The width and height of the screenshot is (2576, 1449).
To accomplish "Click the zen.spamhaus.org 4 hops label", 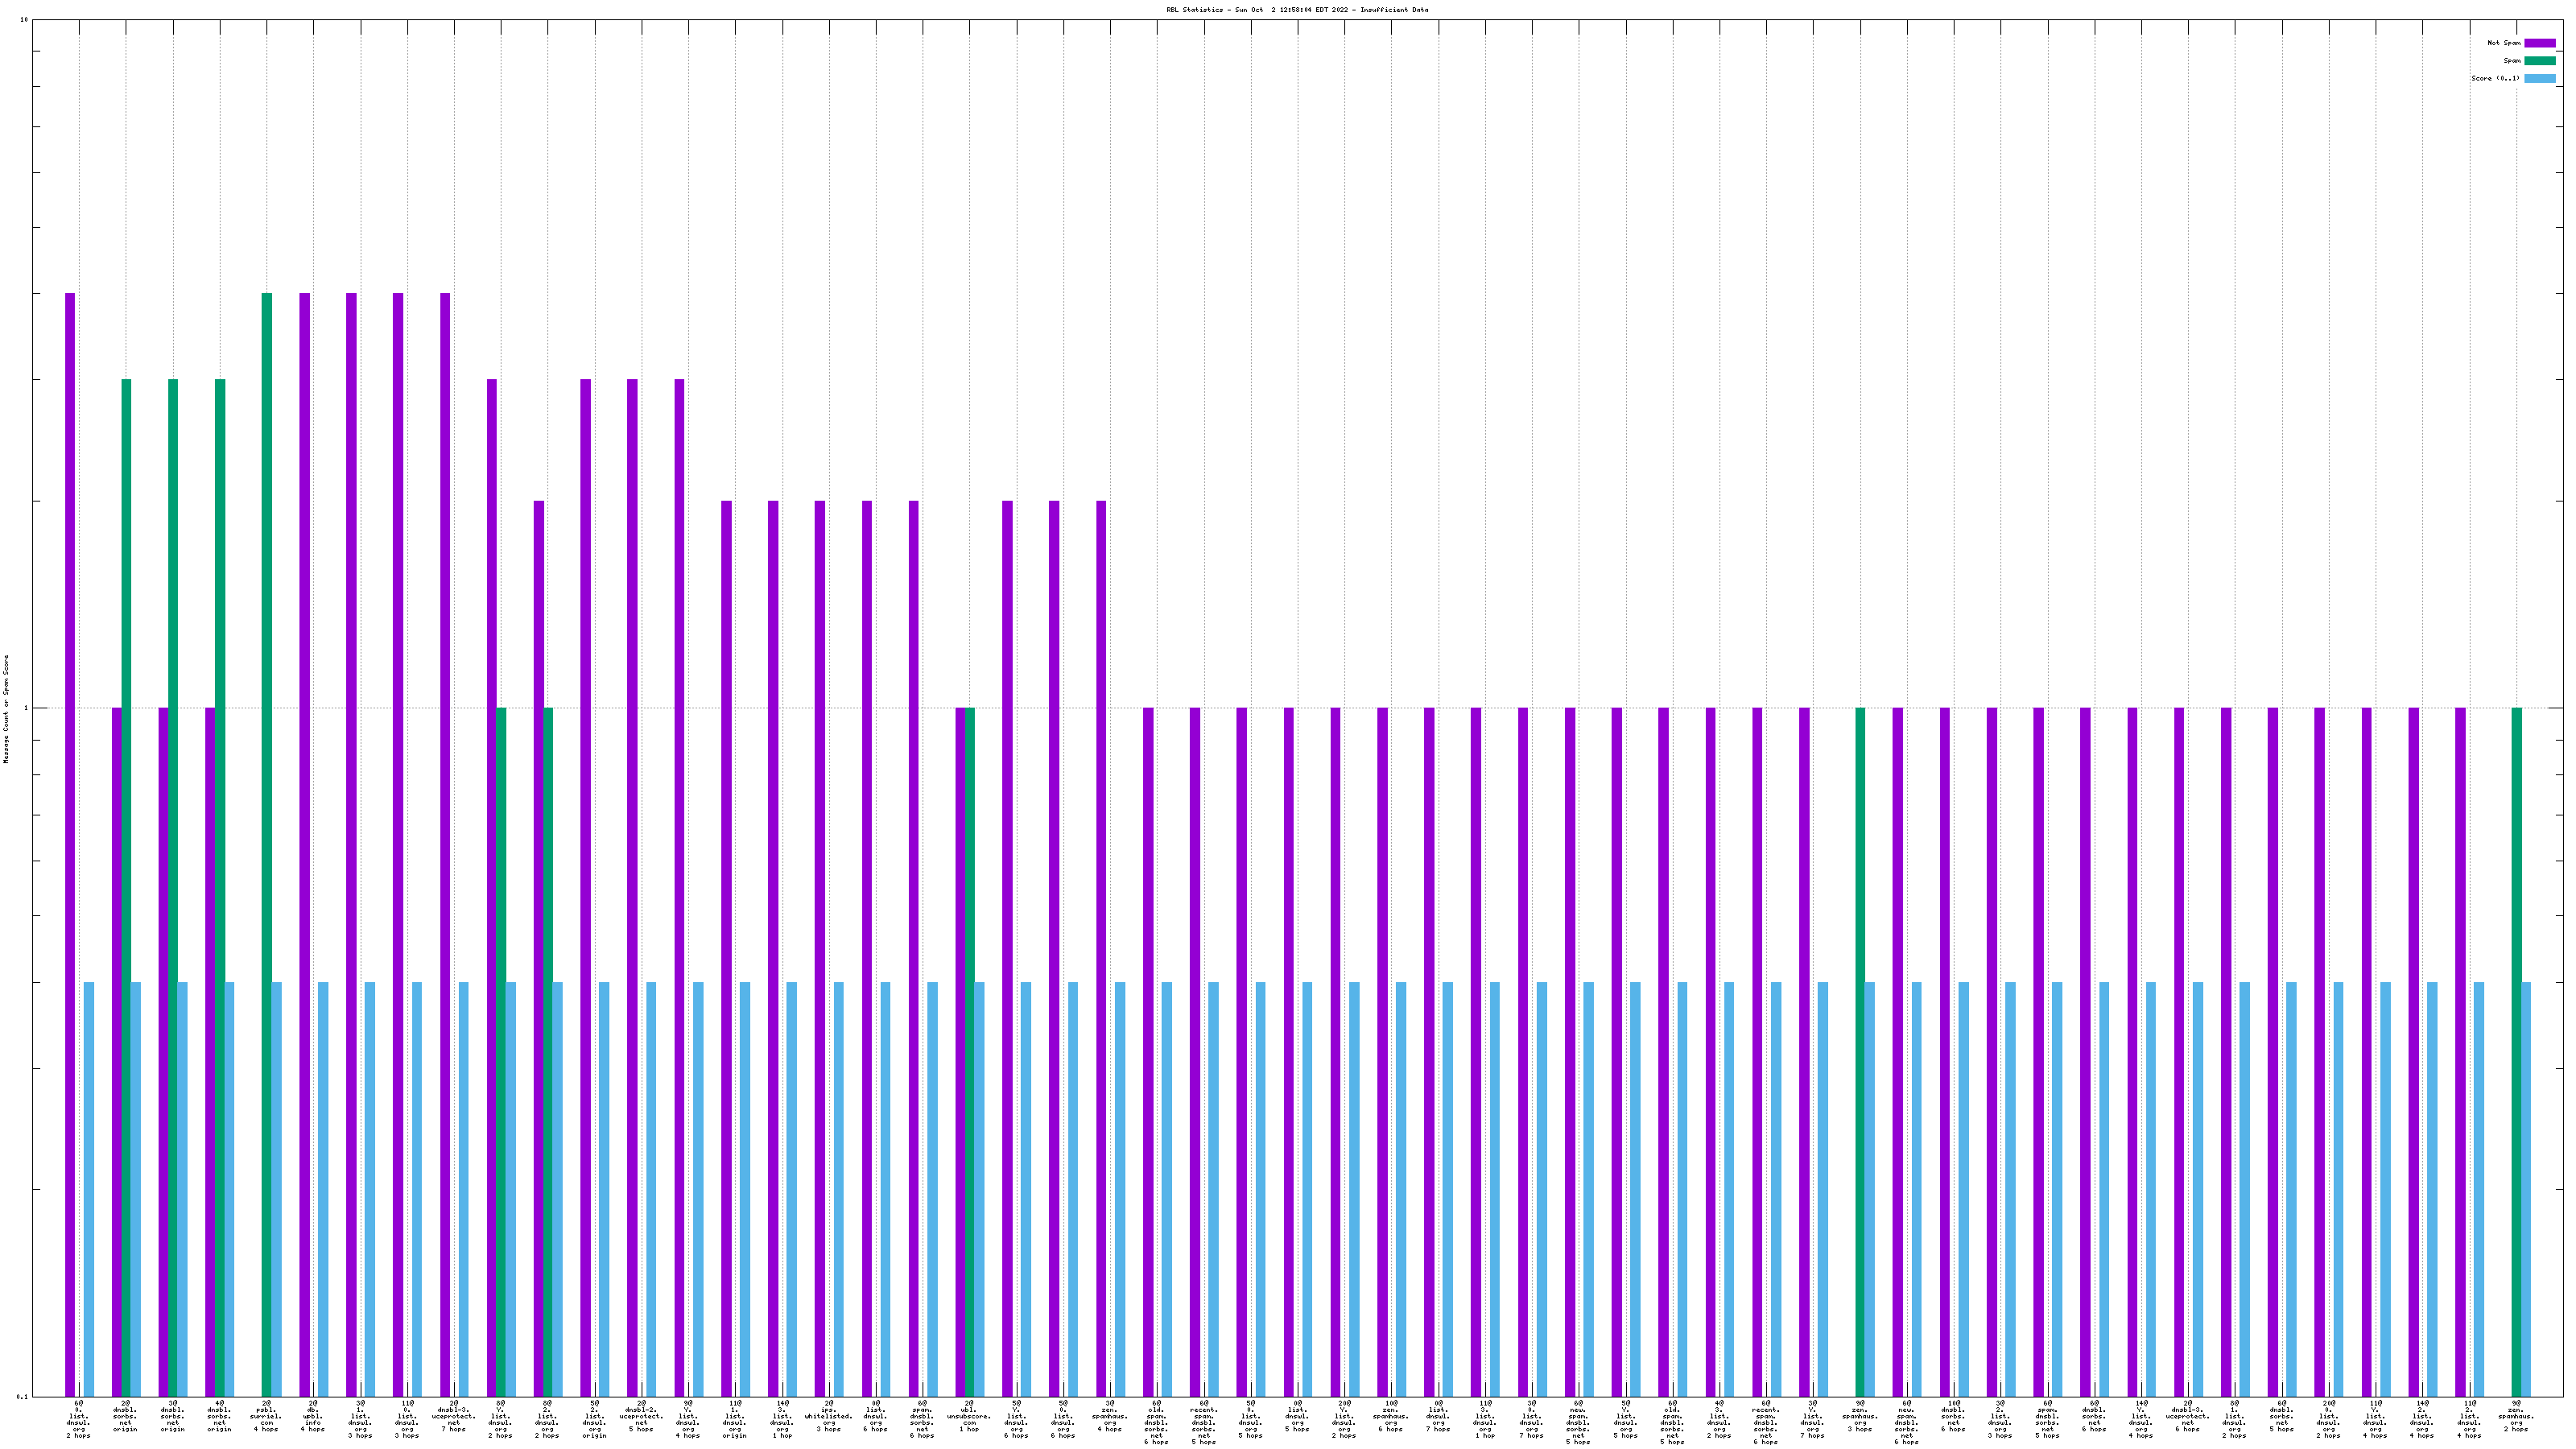I will click(1110, 1417).
